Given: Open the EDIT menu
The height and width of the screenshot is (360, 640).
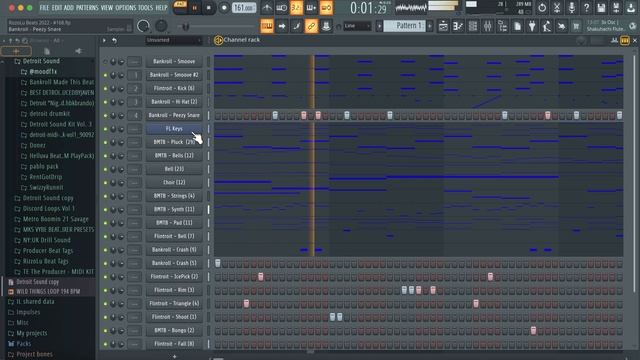Looking at the screenshot, I should pyautogui.click(x=57, y=8).
